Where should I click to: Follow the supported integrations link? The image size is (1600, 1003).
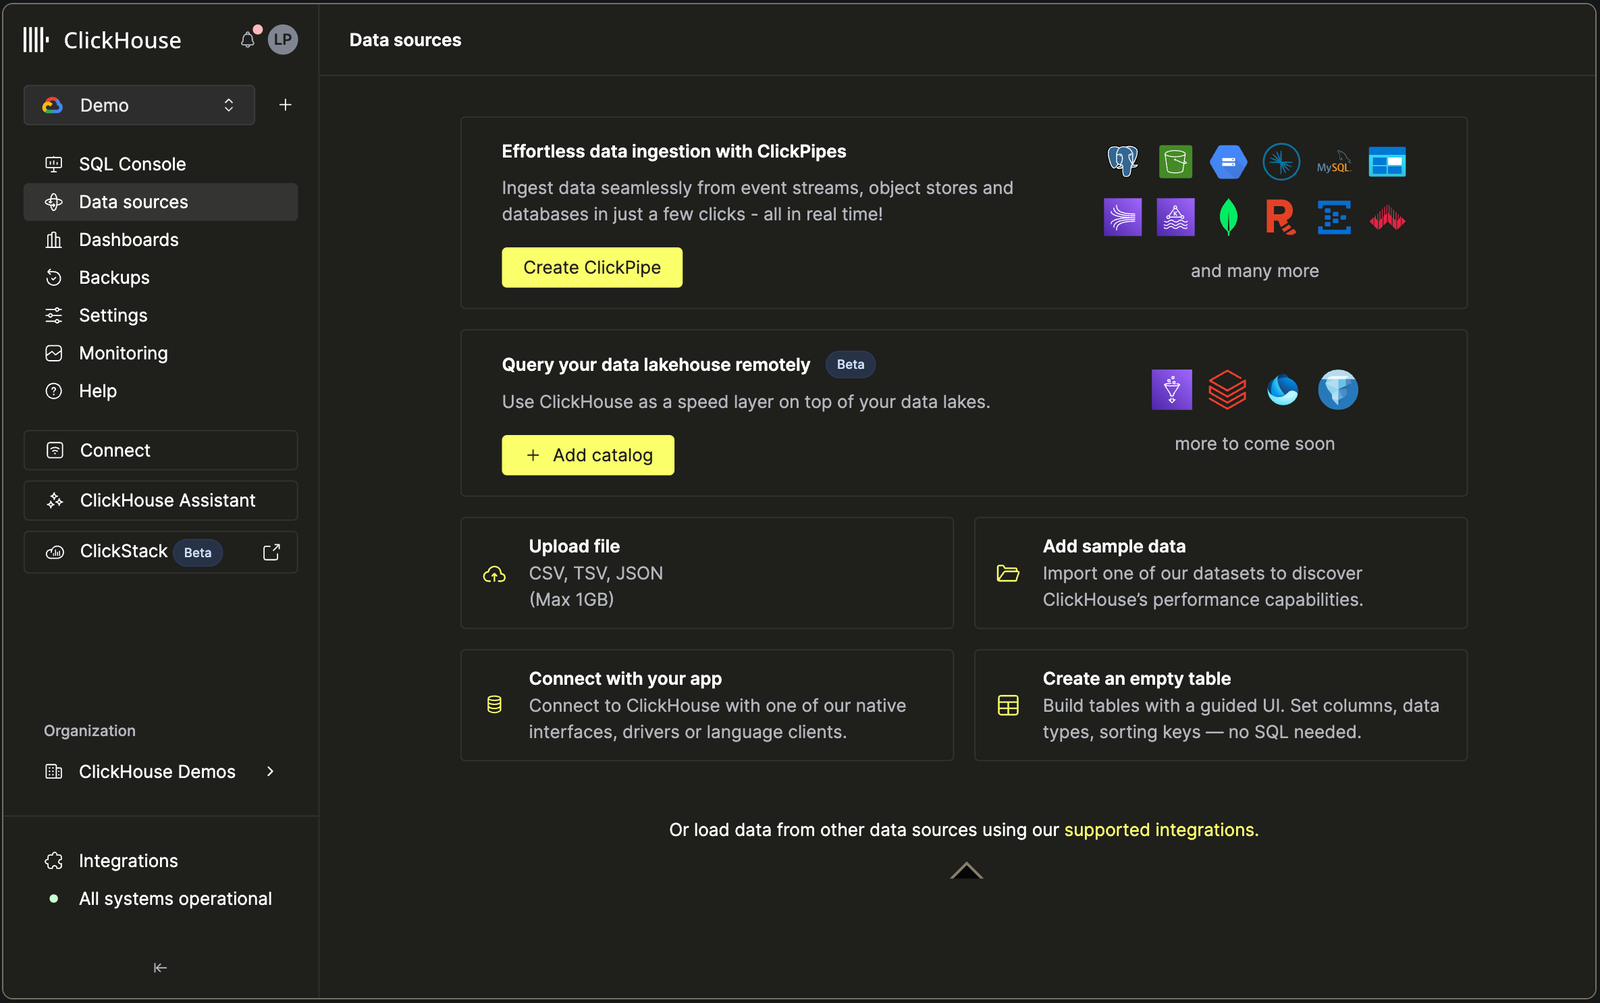(1161, 830)
